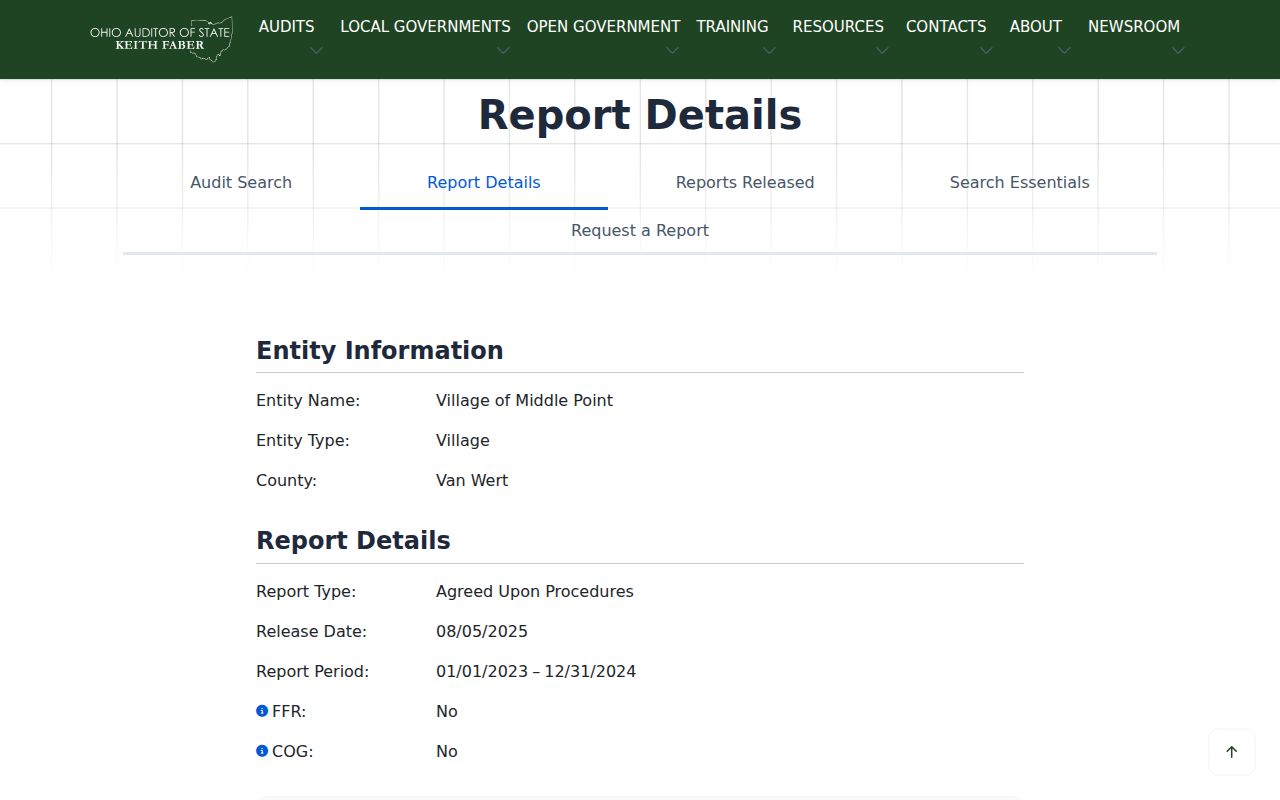Click the county value Van Wert
1280x800 pixels.
pyautogui.click(x=472, y=480)
